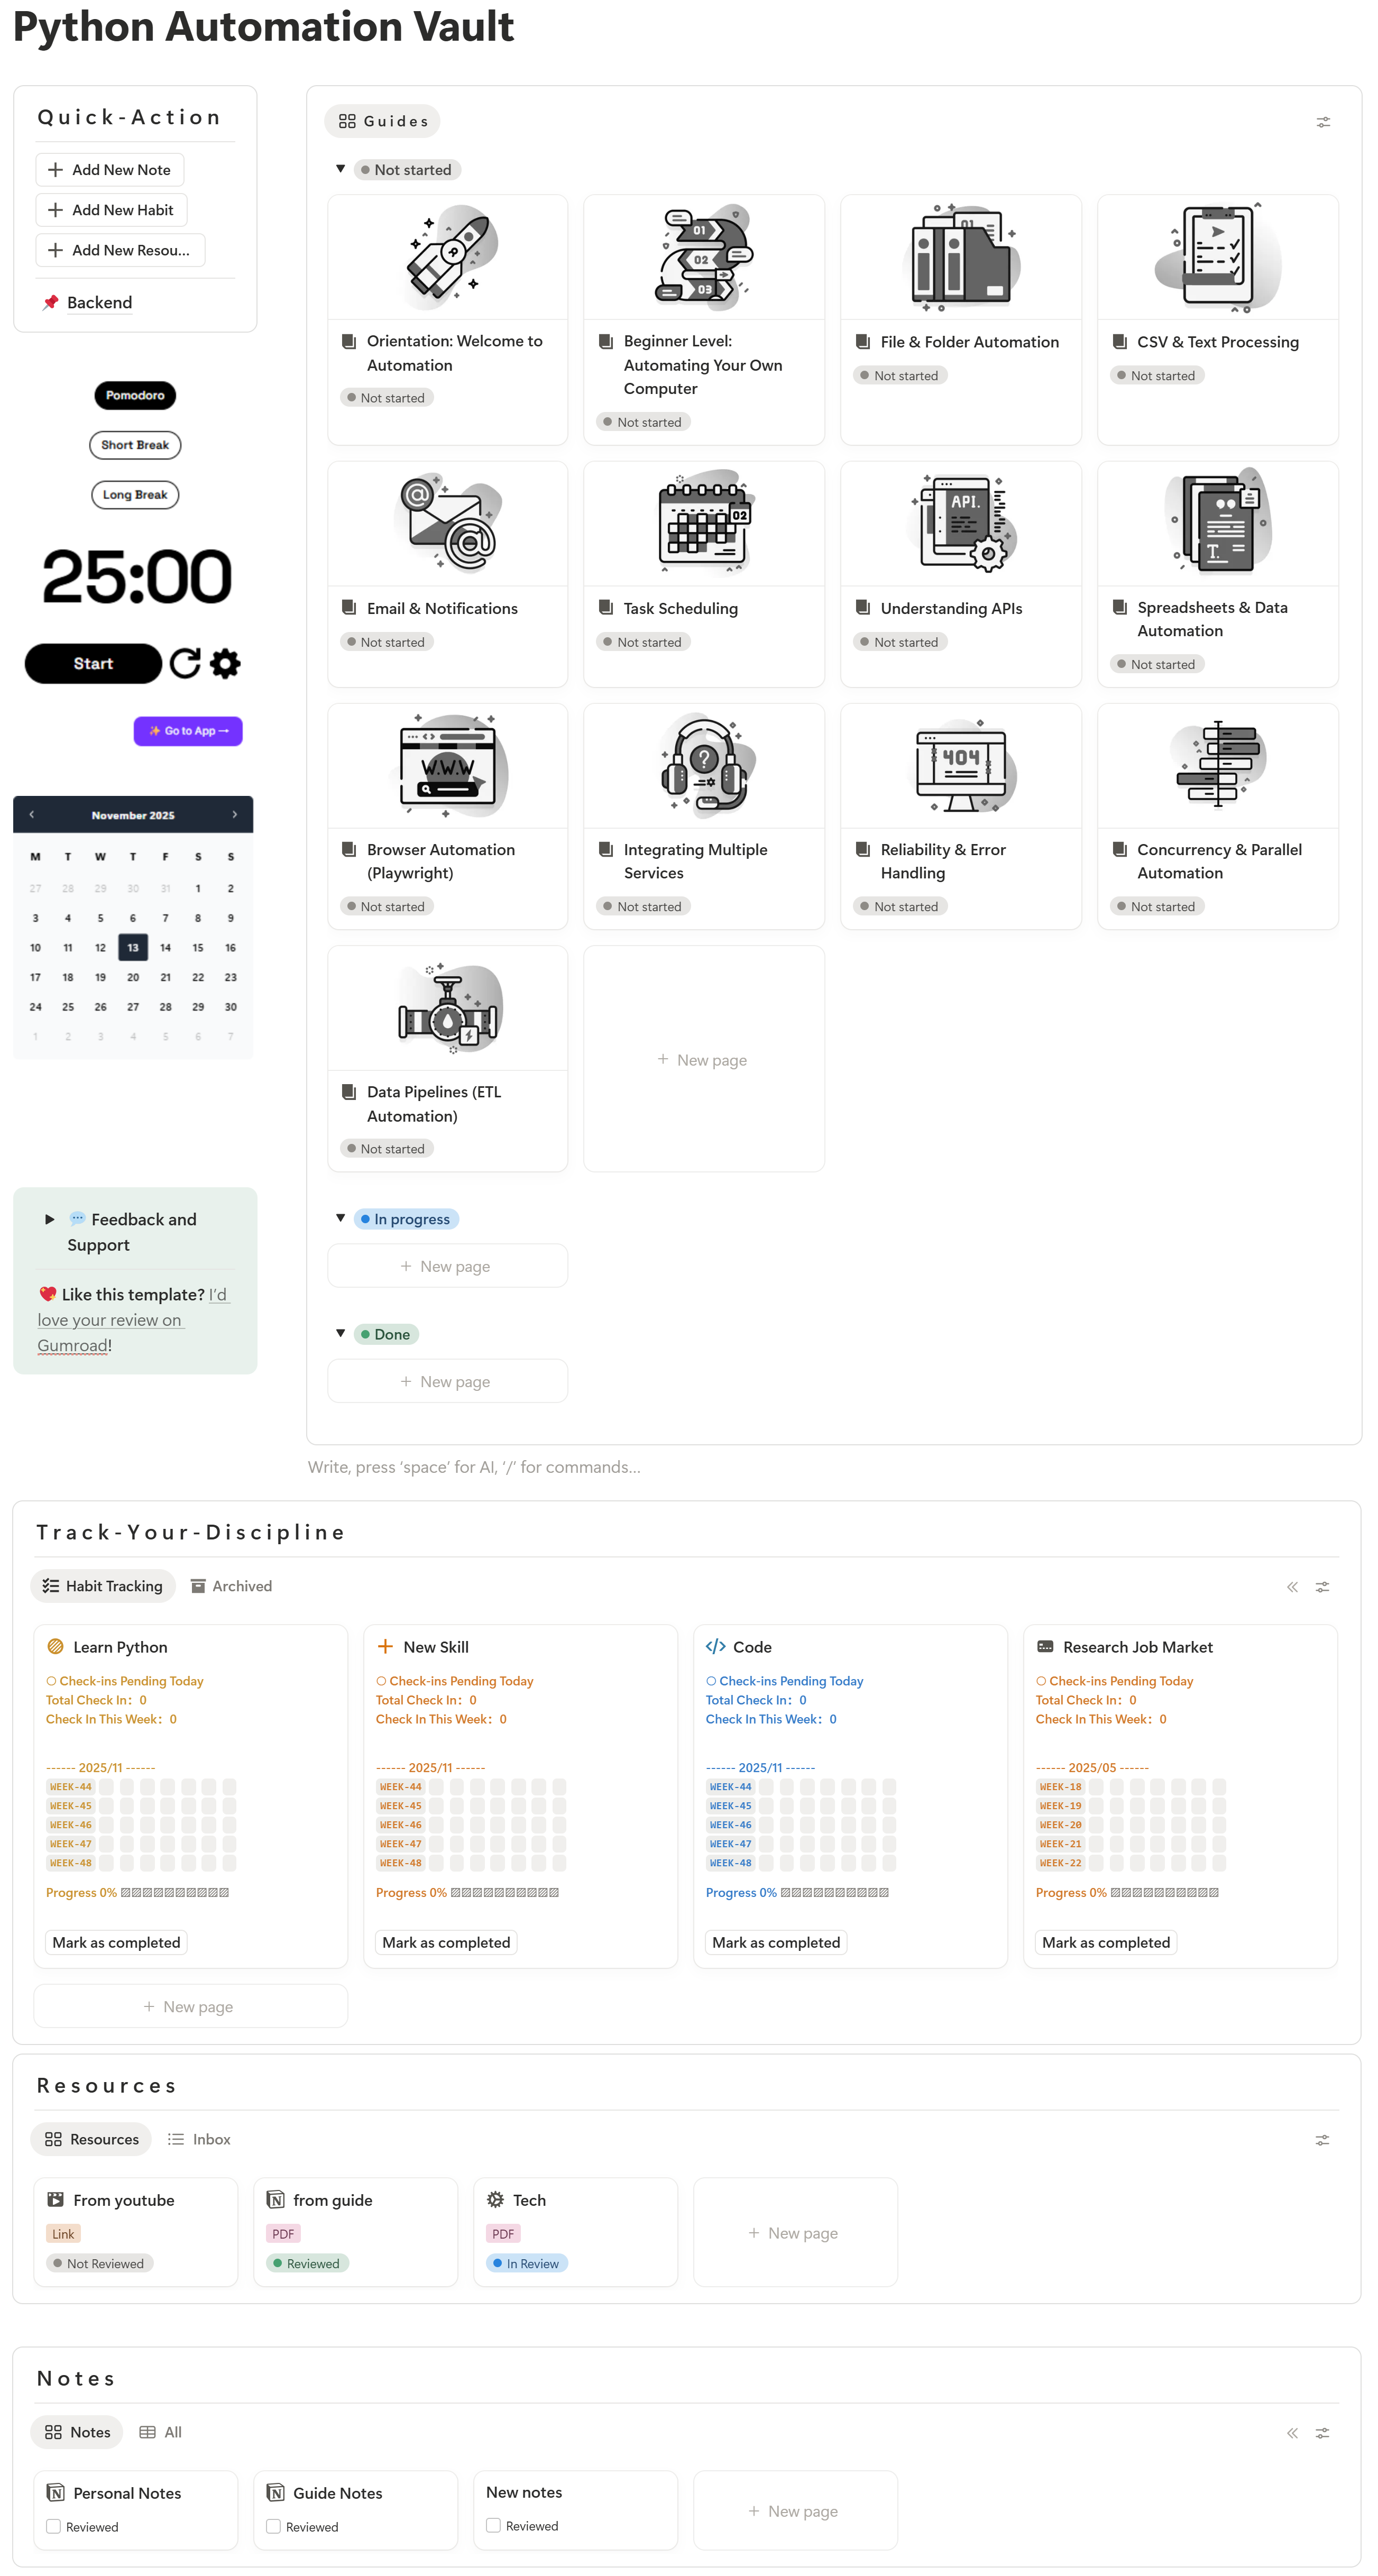
Task: Click the plus icon on Add New Note
Action: click(x=56, y=170)
